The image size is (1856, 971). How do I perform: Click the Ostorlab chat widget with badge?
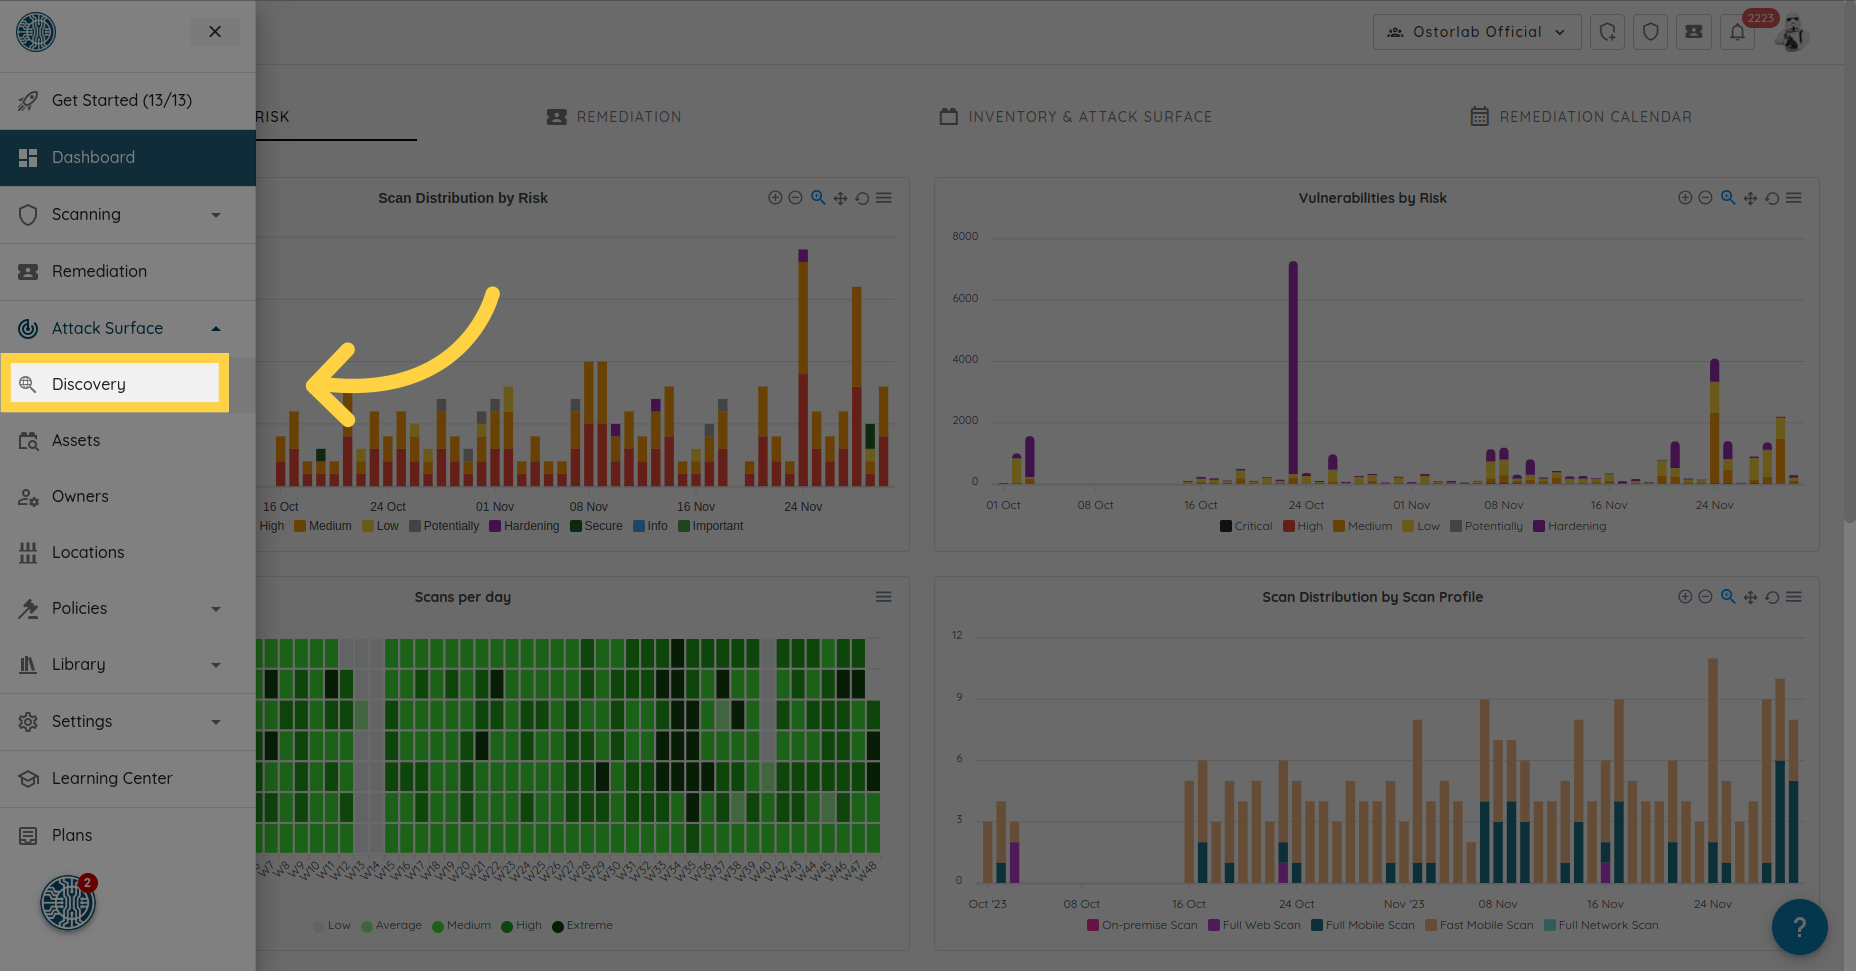[x=68, y=903]
